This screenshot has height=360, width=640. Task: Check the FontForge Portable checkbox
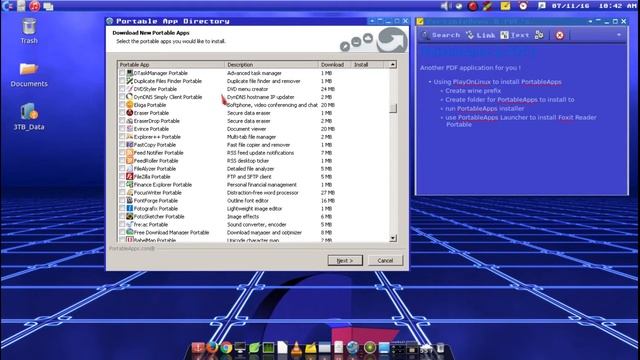coord(122,201)
